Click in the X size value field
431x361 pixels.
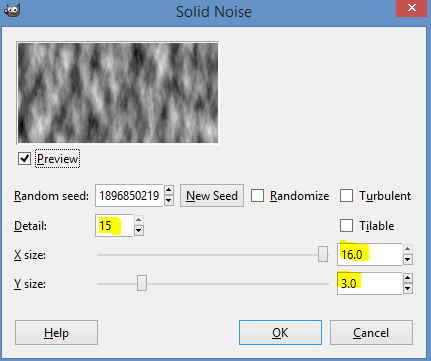369,255
